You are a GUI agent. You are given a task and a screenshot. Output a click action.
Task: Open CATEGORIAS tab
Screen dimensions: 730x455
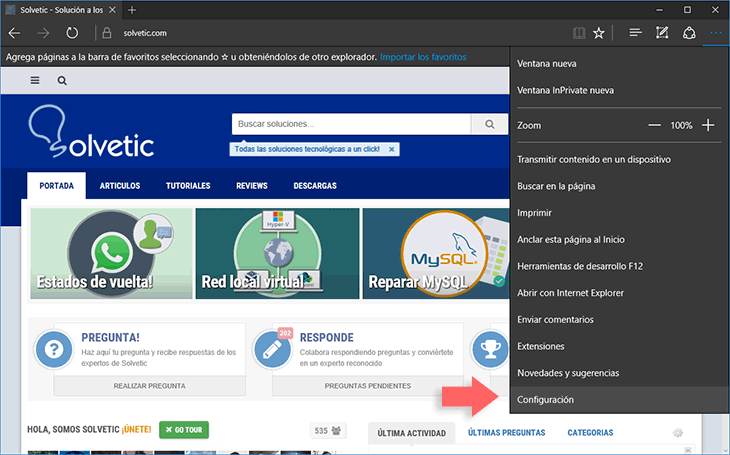point(590,433)
